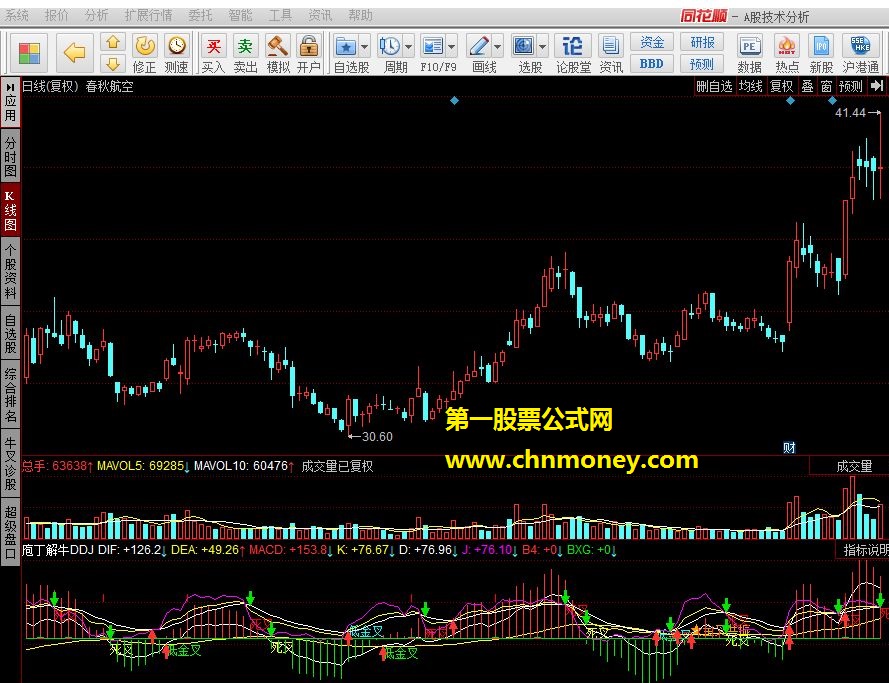This screenshot has height=683, width=889.
Task: Open the 资讯 menu in menu bar
Action: (x=320, y=15)
